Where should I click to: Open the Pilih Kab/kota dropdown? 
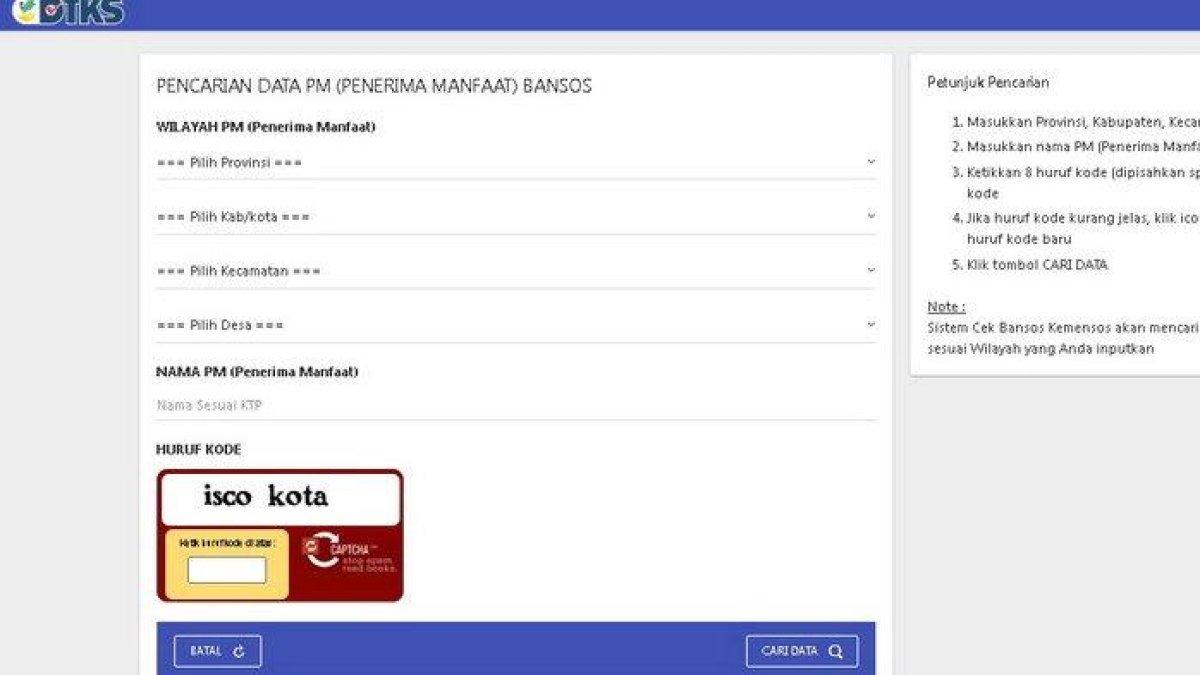point(400,215)
